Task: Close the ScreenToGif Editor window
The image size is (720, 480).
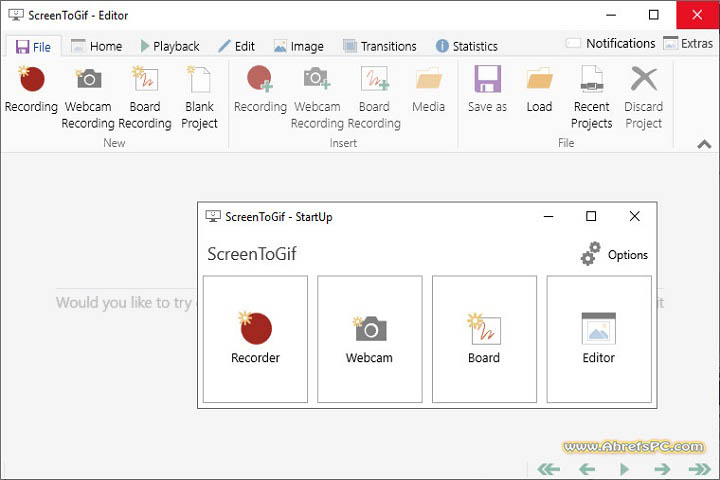Action: (x=697, y=15)
